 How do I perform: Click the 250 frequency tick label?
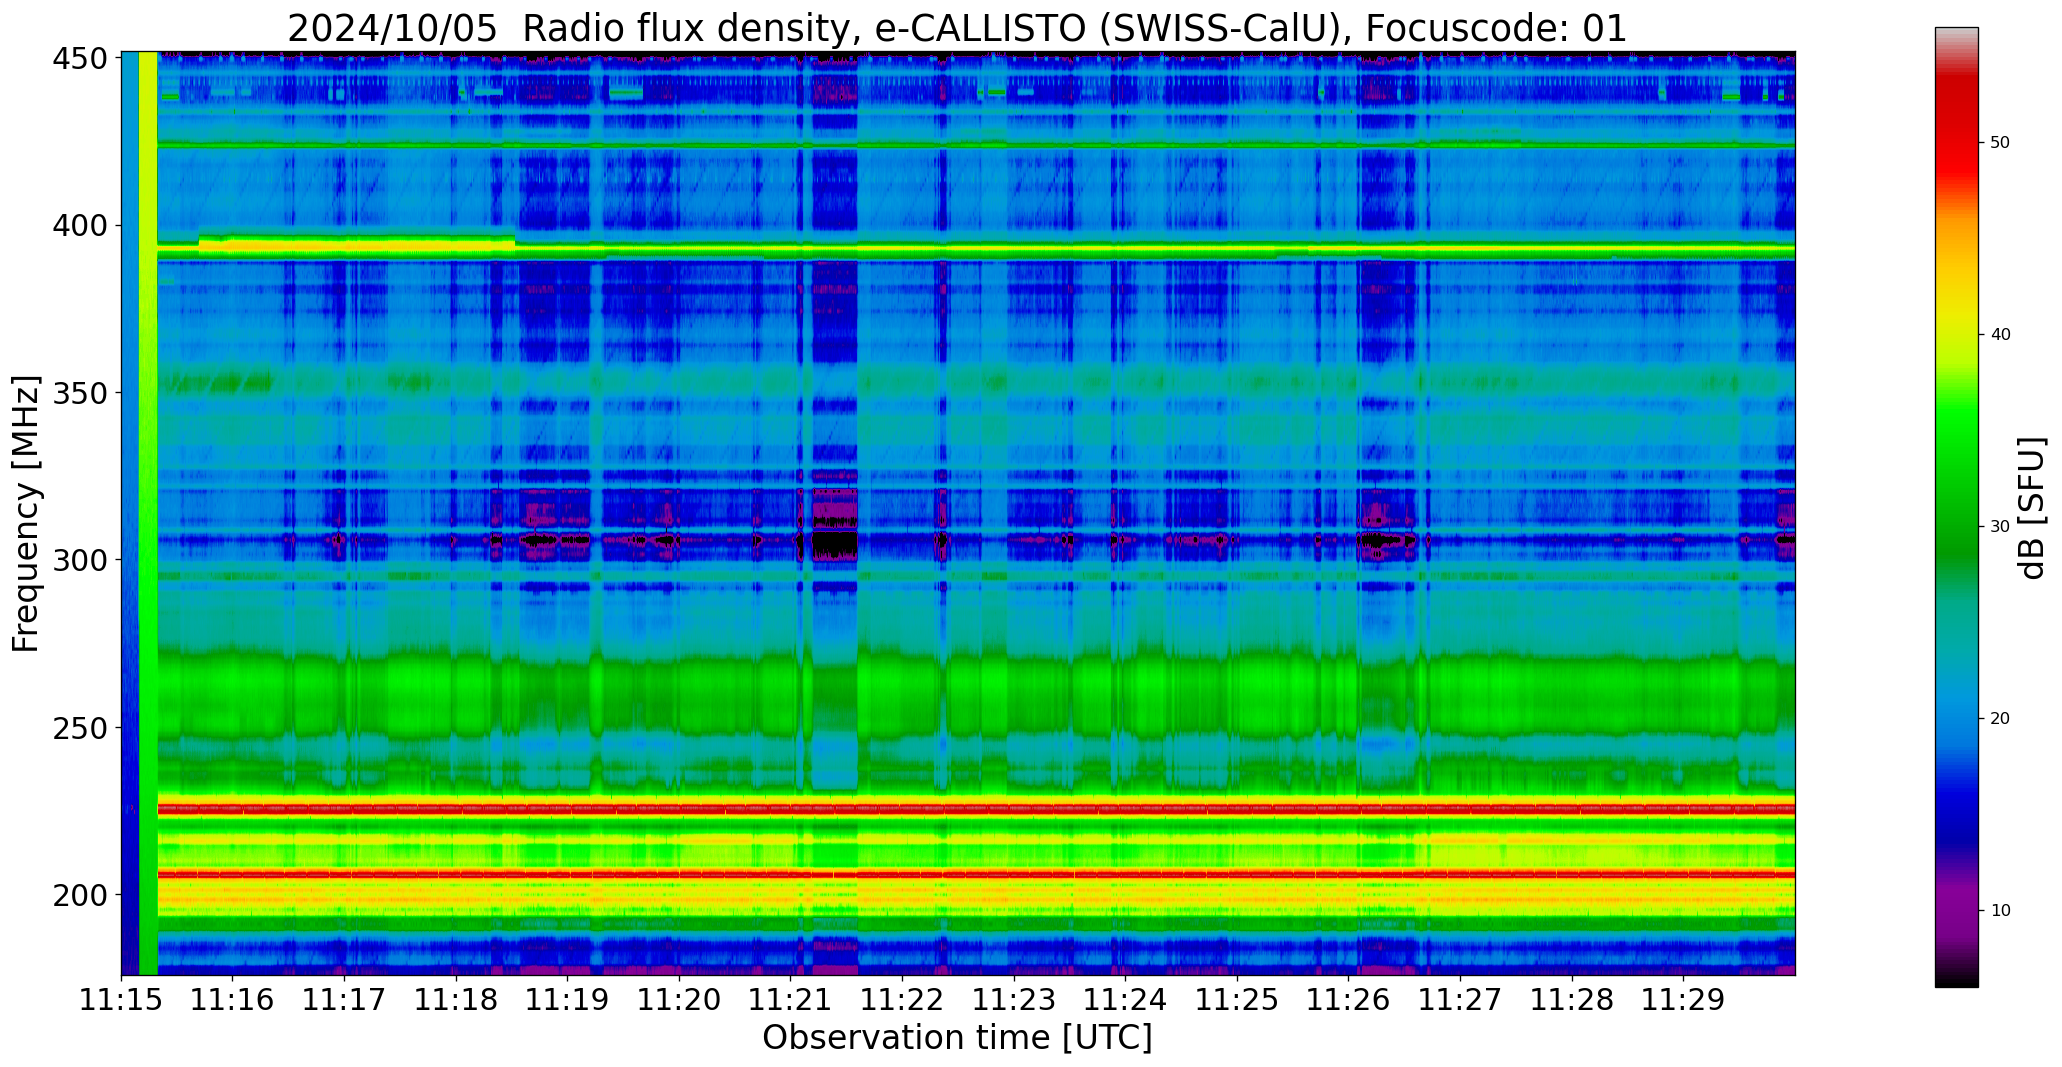(x=80, y=727)
